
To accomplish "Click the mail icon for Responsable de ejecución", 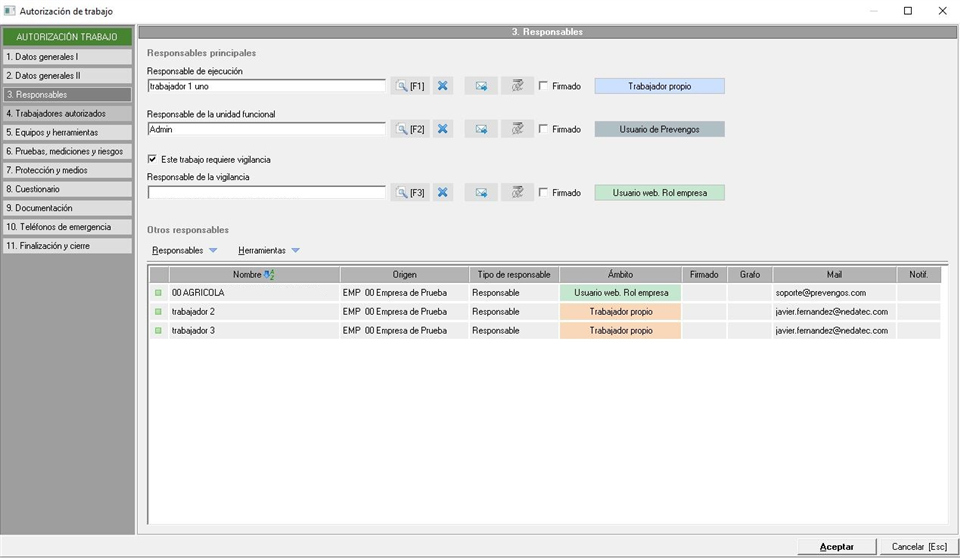I will [481, 86].
